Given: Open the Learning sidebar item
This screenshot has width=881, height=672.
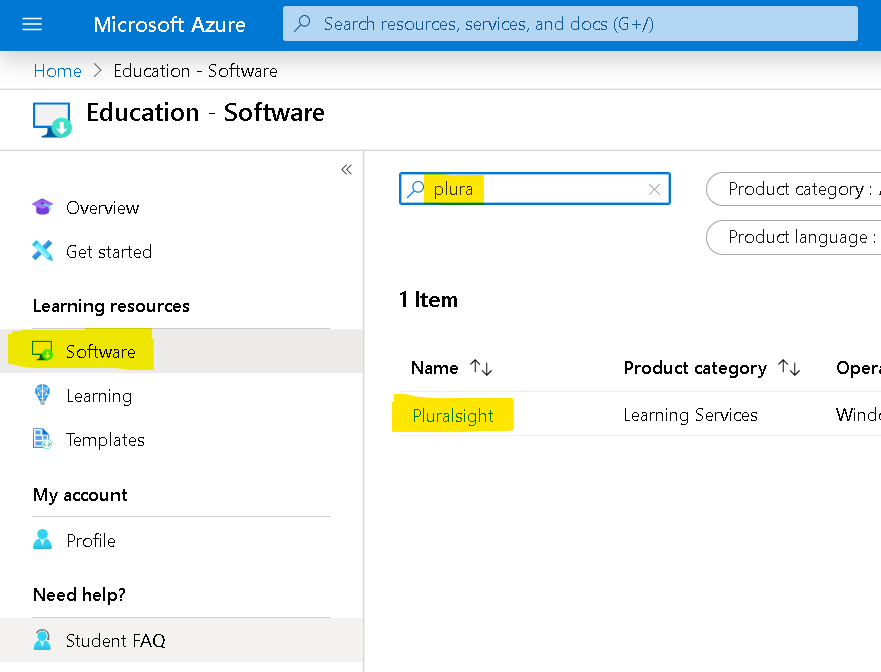Looking at the screenshot, I should pos(98,396).
